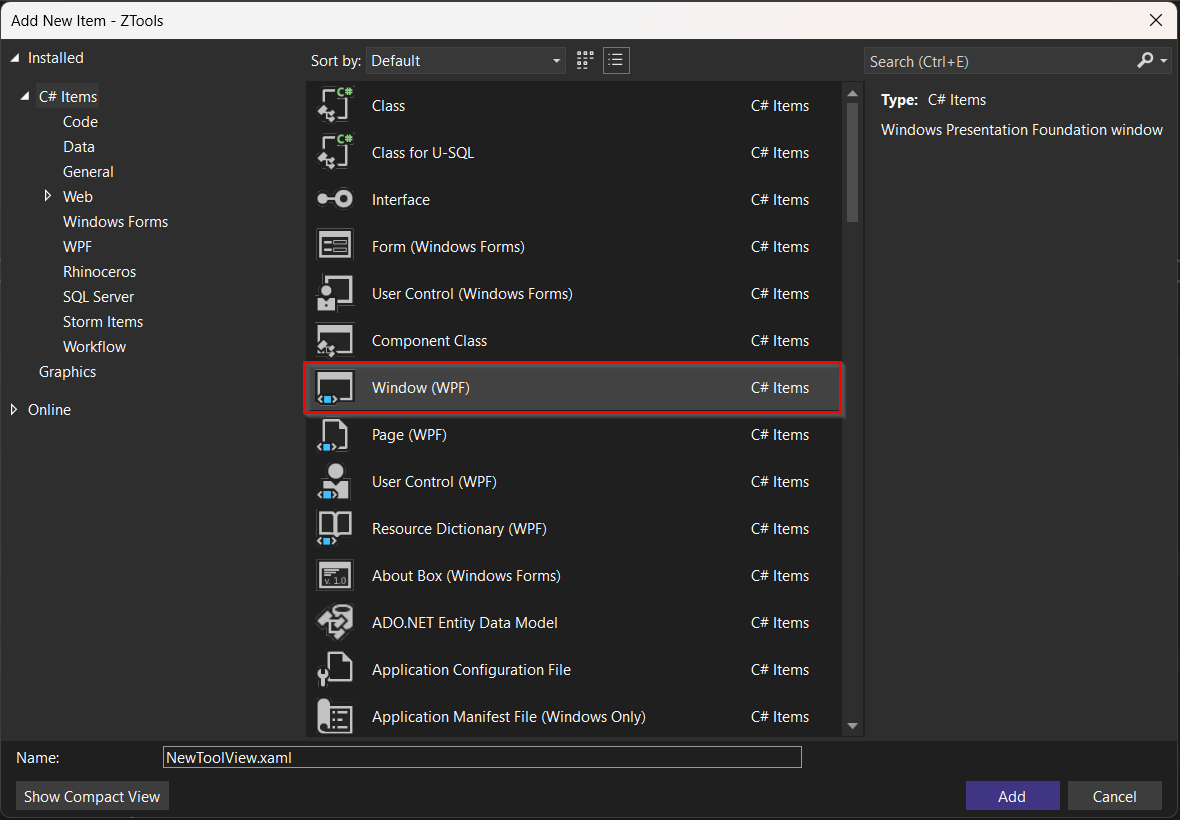Switch to medium icons list view
The width and height of the screenshot is (1180, 820).
tap(616, 61)
